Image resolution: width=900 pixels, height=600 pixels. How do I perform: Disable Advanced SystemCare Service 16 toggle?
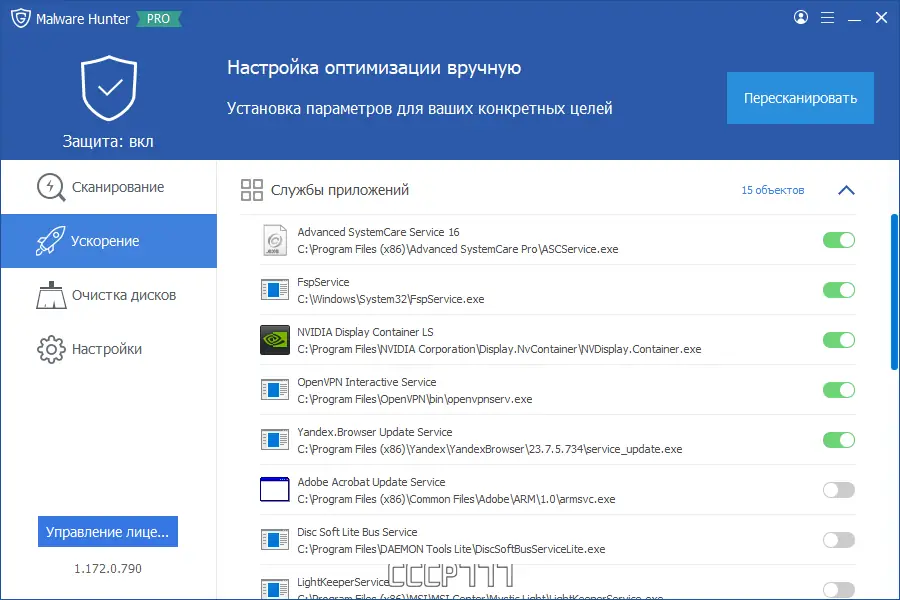(839, 240)
